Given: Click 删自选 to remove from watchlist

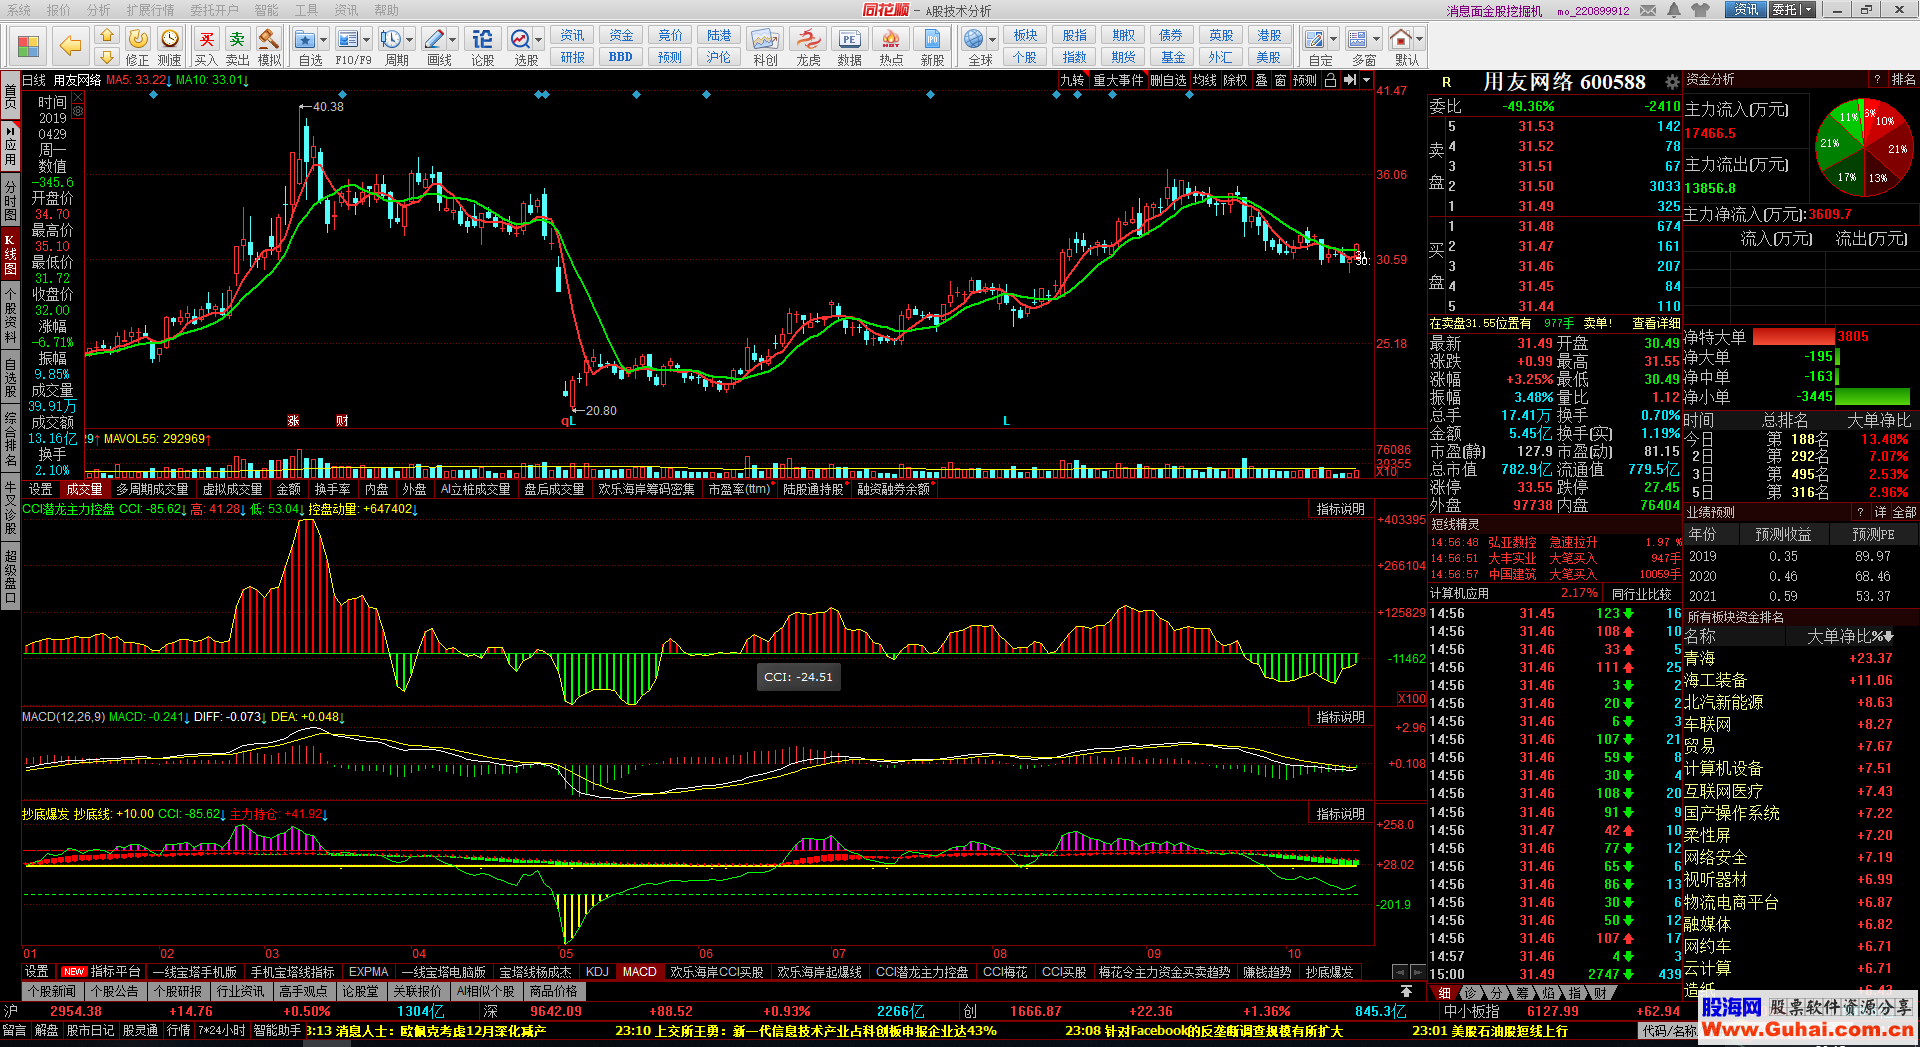Looking at the screenshot, I should [1167, 80].
